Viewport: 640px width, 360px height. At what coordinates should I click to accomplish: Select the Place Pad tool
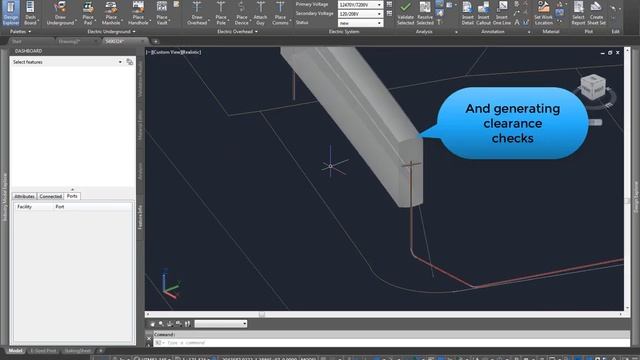(x=88, y=13)
